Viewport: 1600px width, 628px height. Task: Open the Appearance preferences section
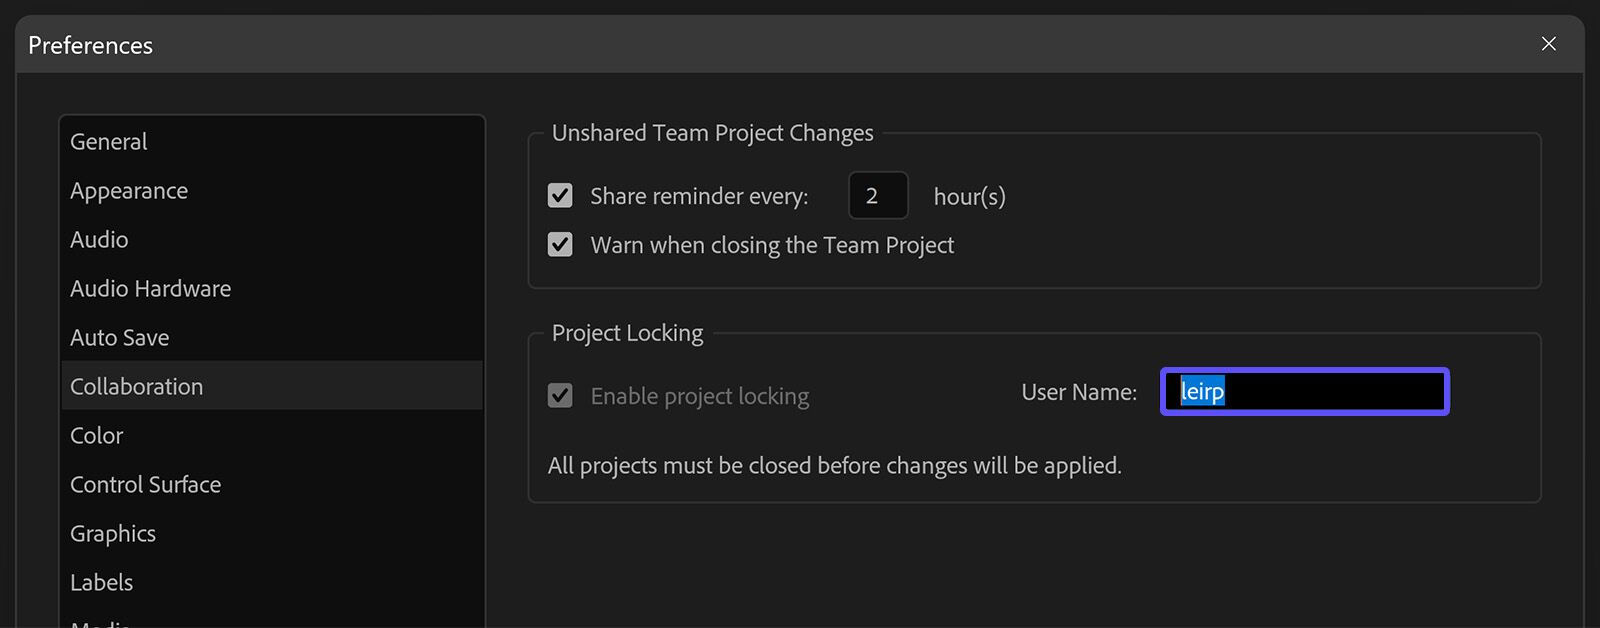point(128,190)
